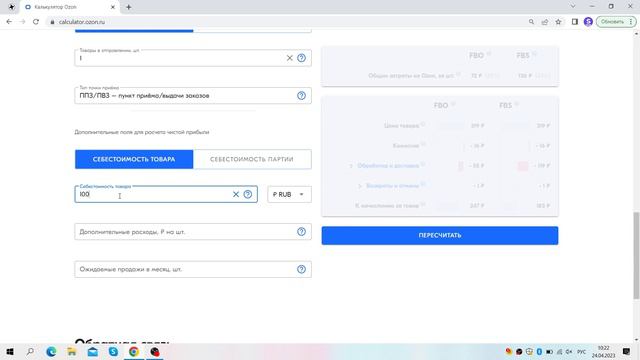Image resolution: width=640 pixels, height=360 pixels.
Task: Click the pinned tab star icon
Action: (x=11, y=7)
